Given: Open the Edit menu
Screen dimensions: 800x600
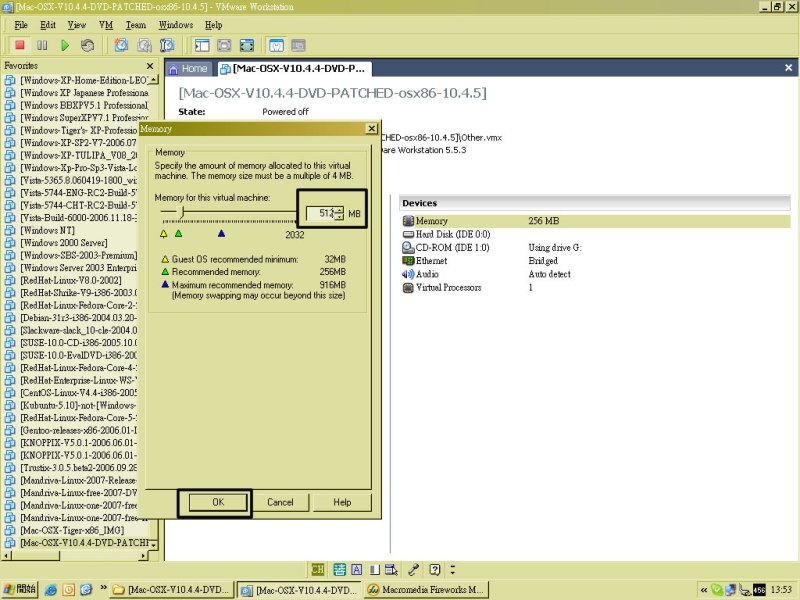Looking at the screenshot, I should 48,25.
